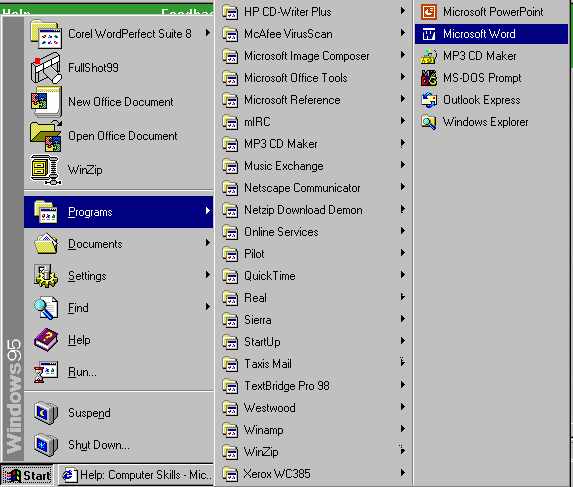Click the Corel WordPerfect Suite 8 icon
573x487 pixels.
(x=46, y=34)
